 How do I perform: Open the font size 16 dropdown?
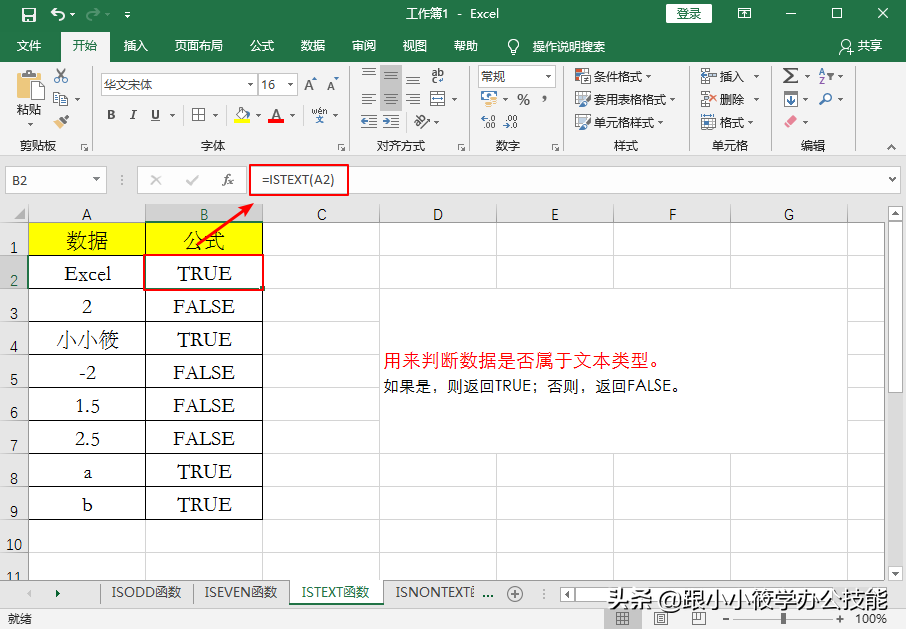[291, 85]
